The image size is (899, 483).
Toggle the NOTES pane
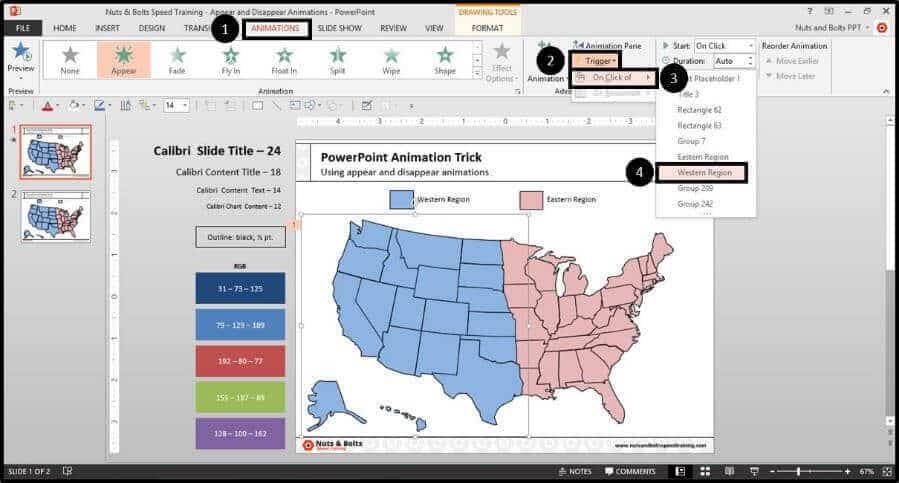coord(575,471)
